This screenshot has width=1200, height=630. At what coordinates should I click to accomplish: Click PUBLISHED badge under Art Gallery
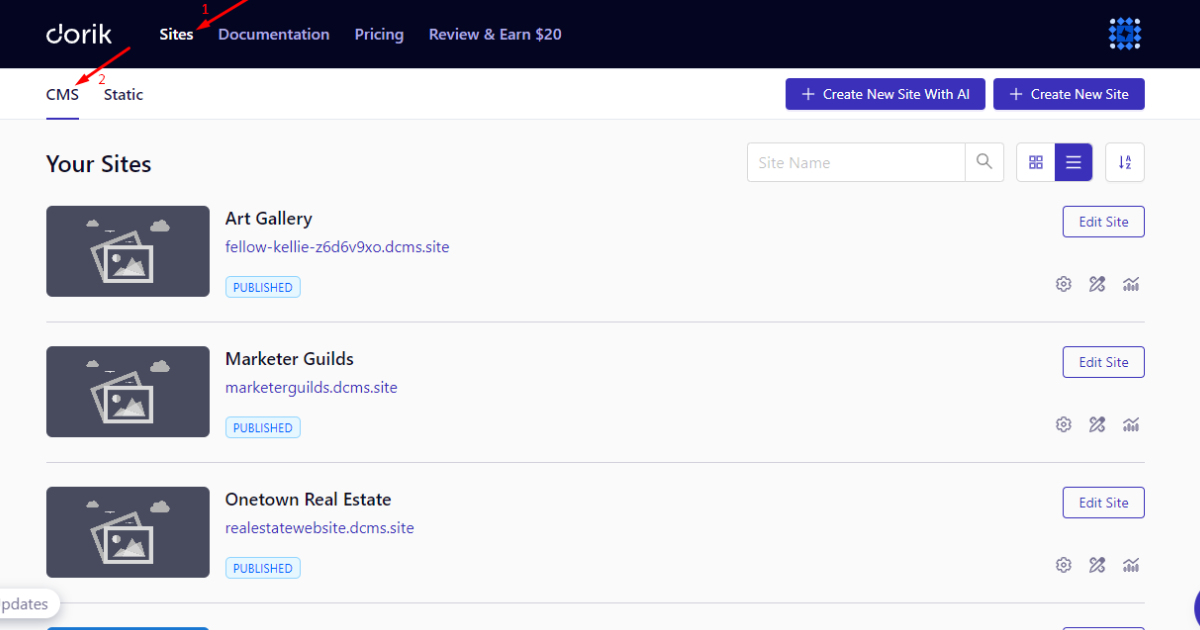click(x=263, y=287)
